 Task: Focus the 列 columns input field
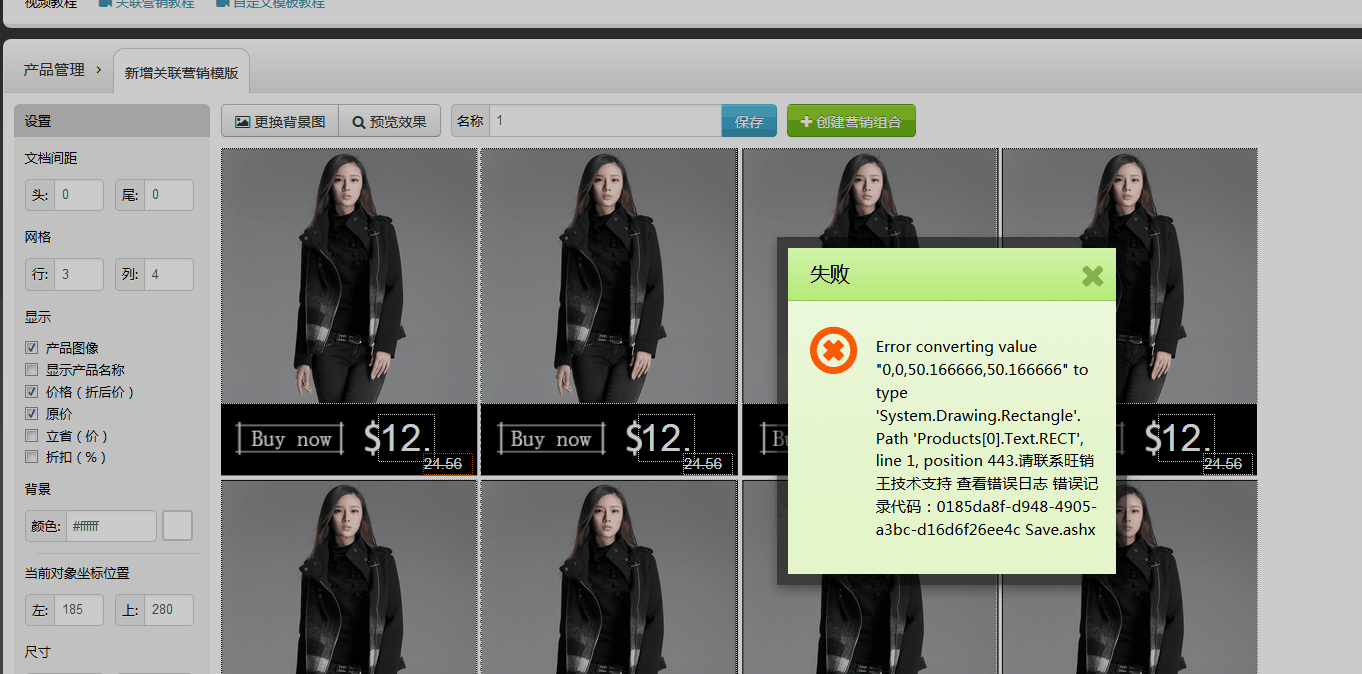coord(168,274)
